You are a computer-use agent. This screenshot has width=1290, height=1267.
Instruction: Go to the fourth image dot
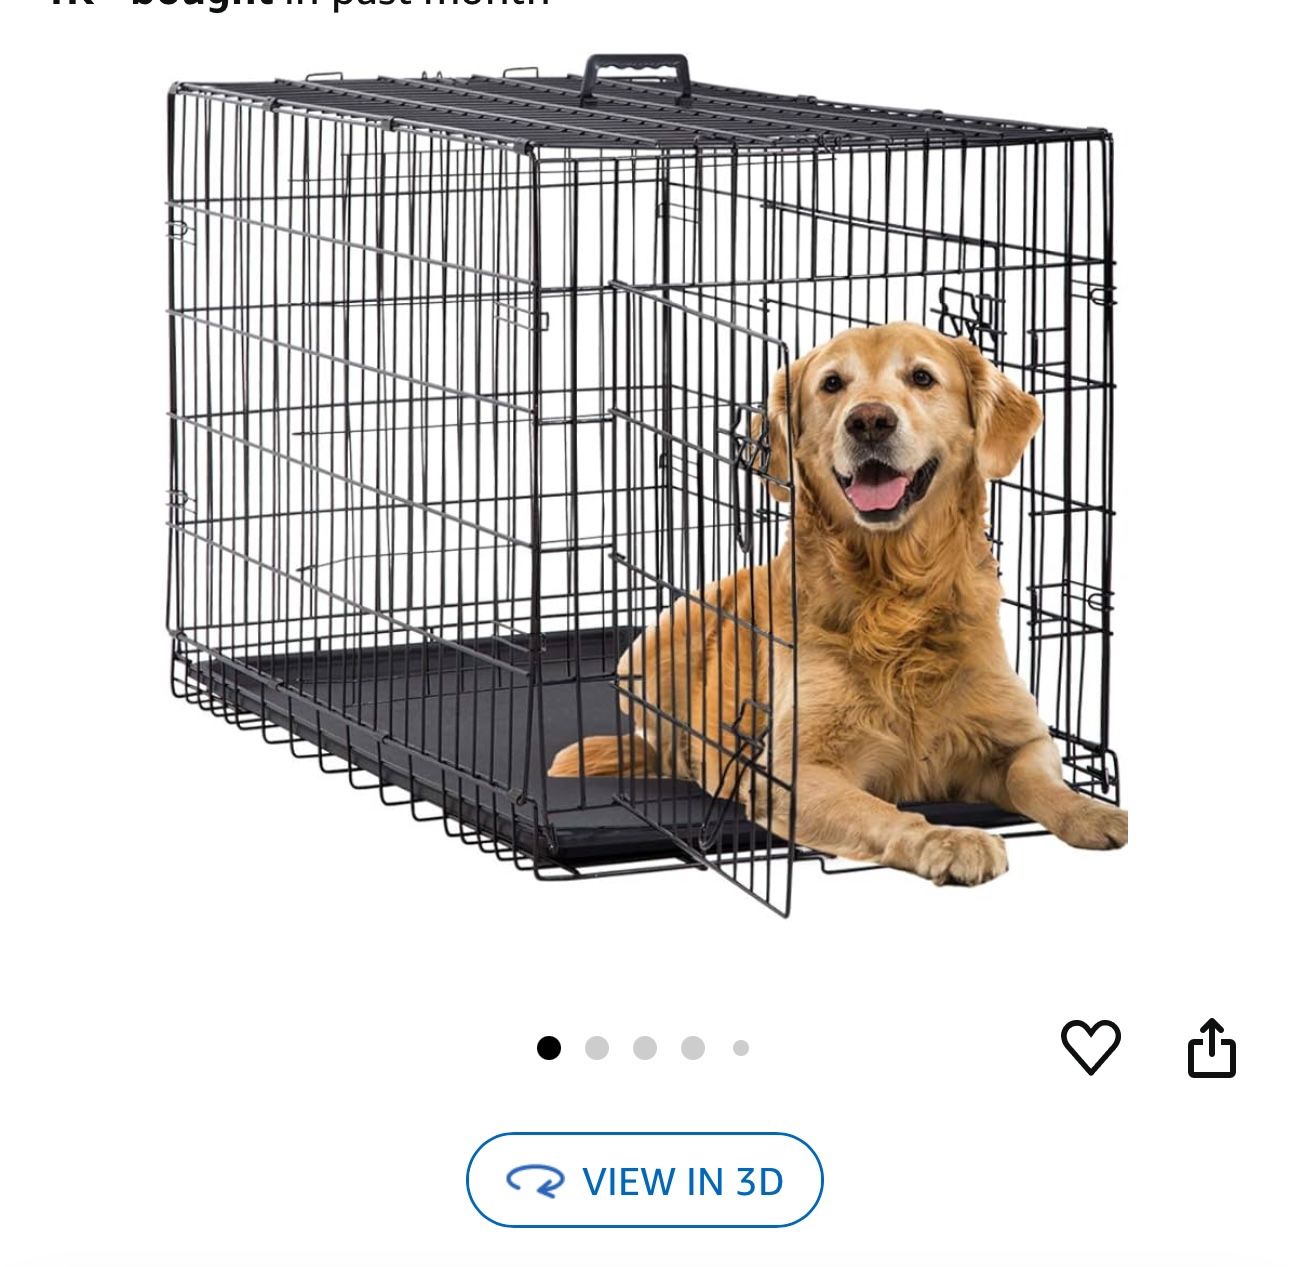pyautogui.click(x=693, y=1048)
